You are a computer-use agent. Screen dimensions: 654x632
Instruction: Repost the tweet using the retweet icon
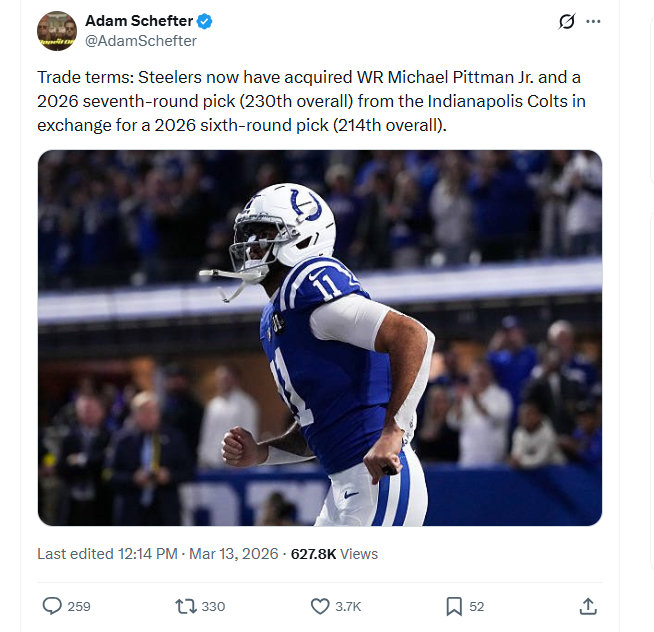click(186, 606)
